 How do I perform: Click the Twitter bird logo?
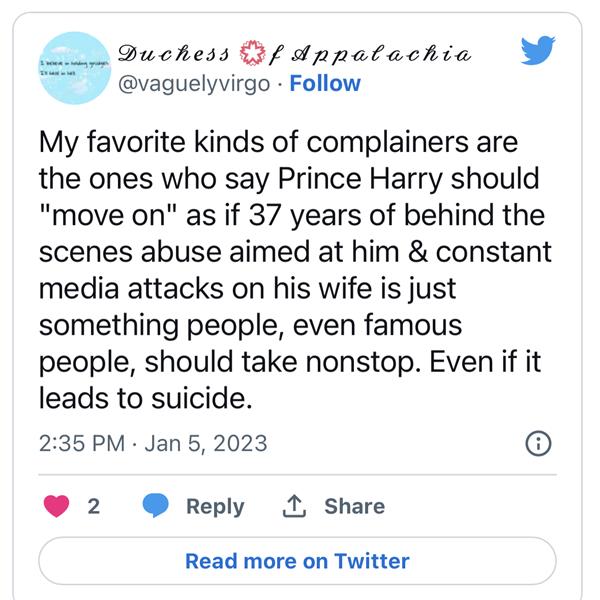click(537, 49)
